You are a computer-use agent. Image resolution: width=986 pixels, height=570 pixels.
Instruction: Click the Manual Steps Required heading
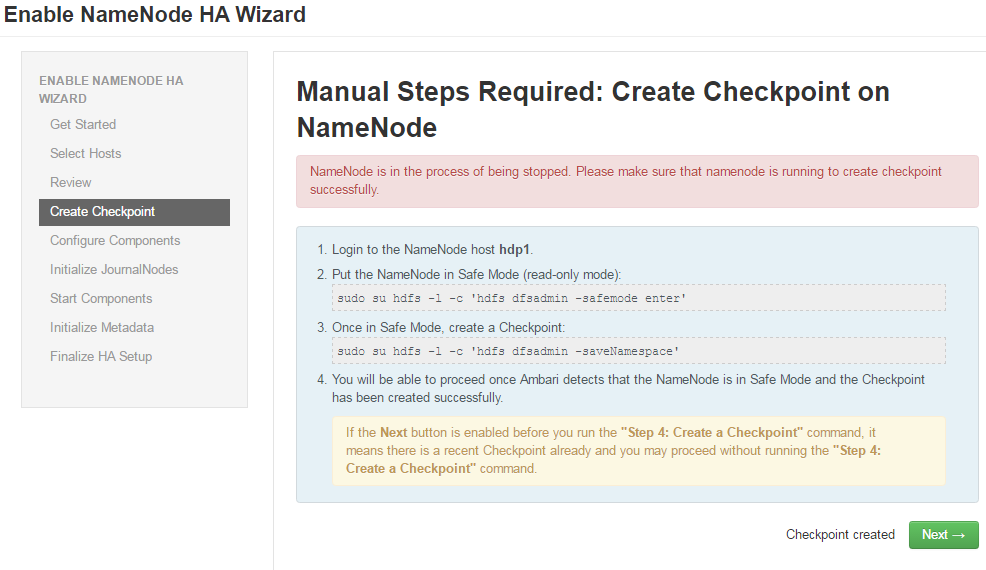point(593,109)
